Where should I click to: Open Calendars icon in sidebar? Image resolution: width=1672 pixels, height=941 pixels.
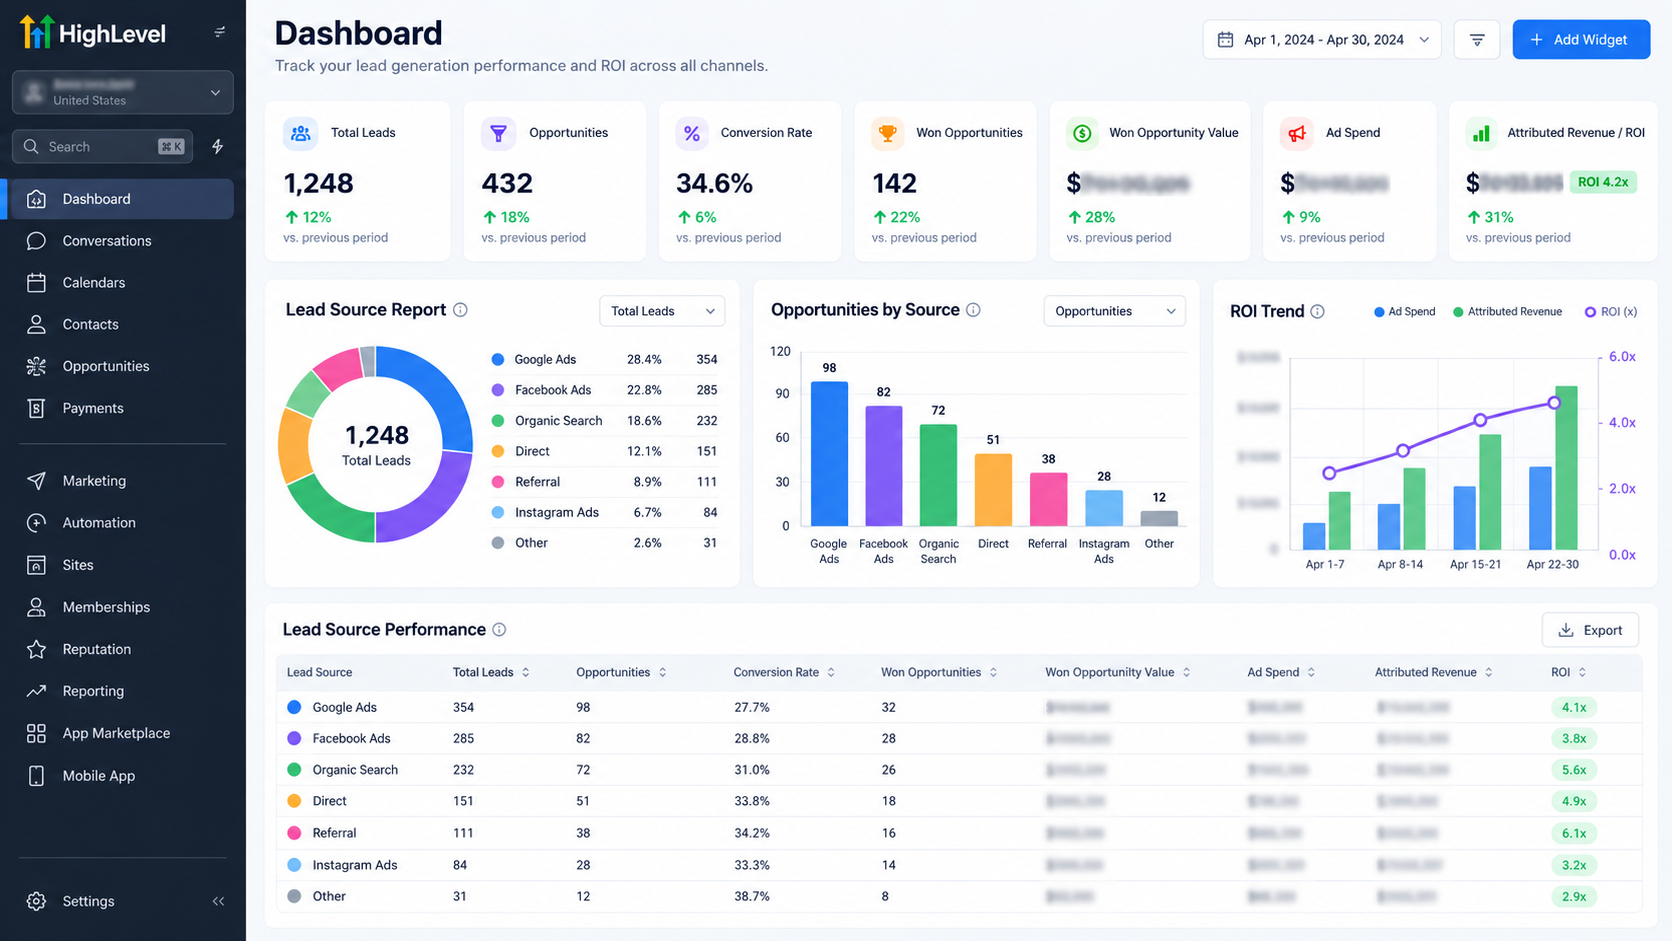(x=36, y=283)
